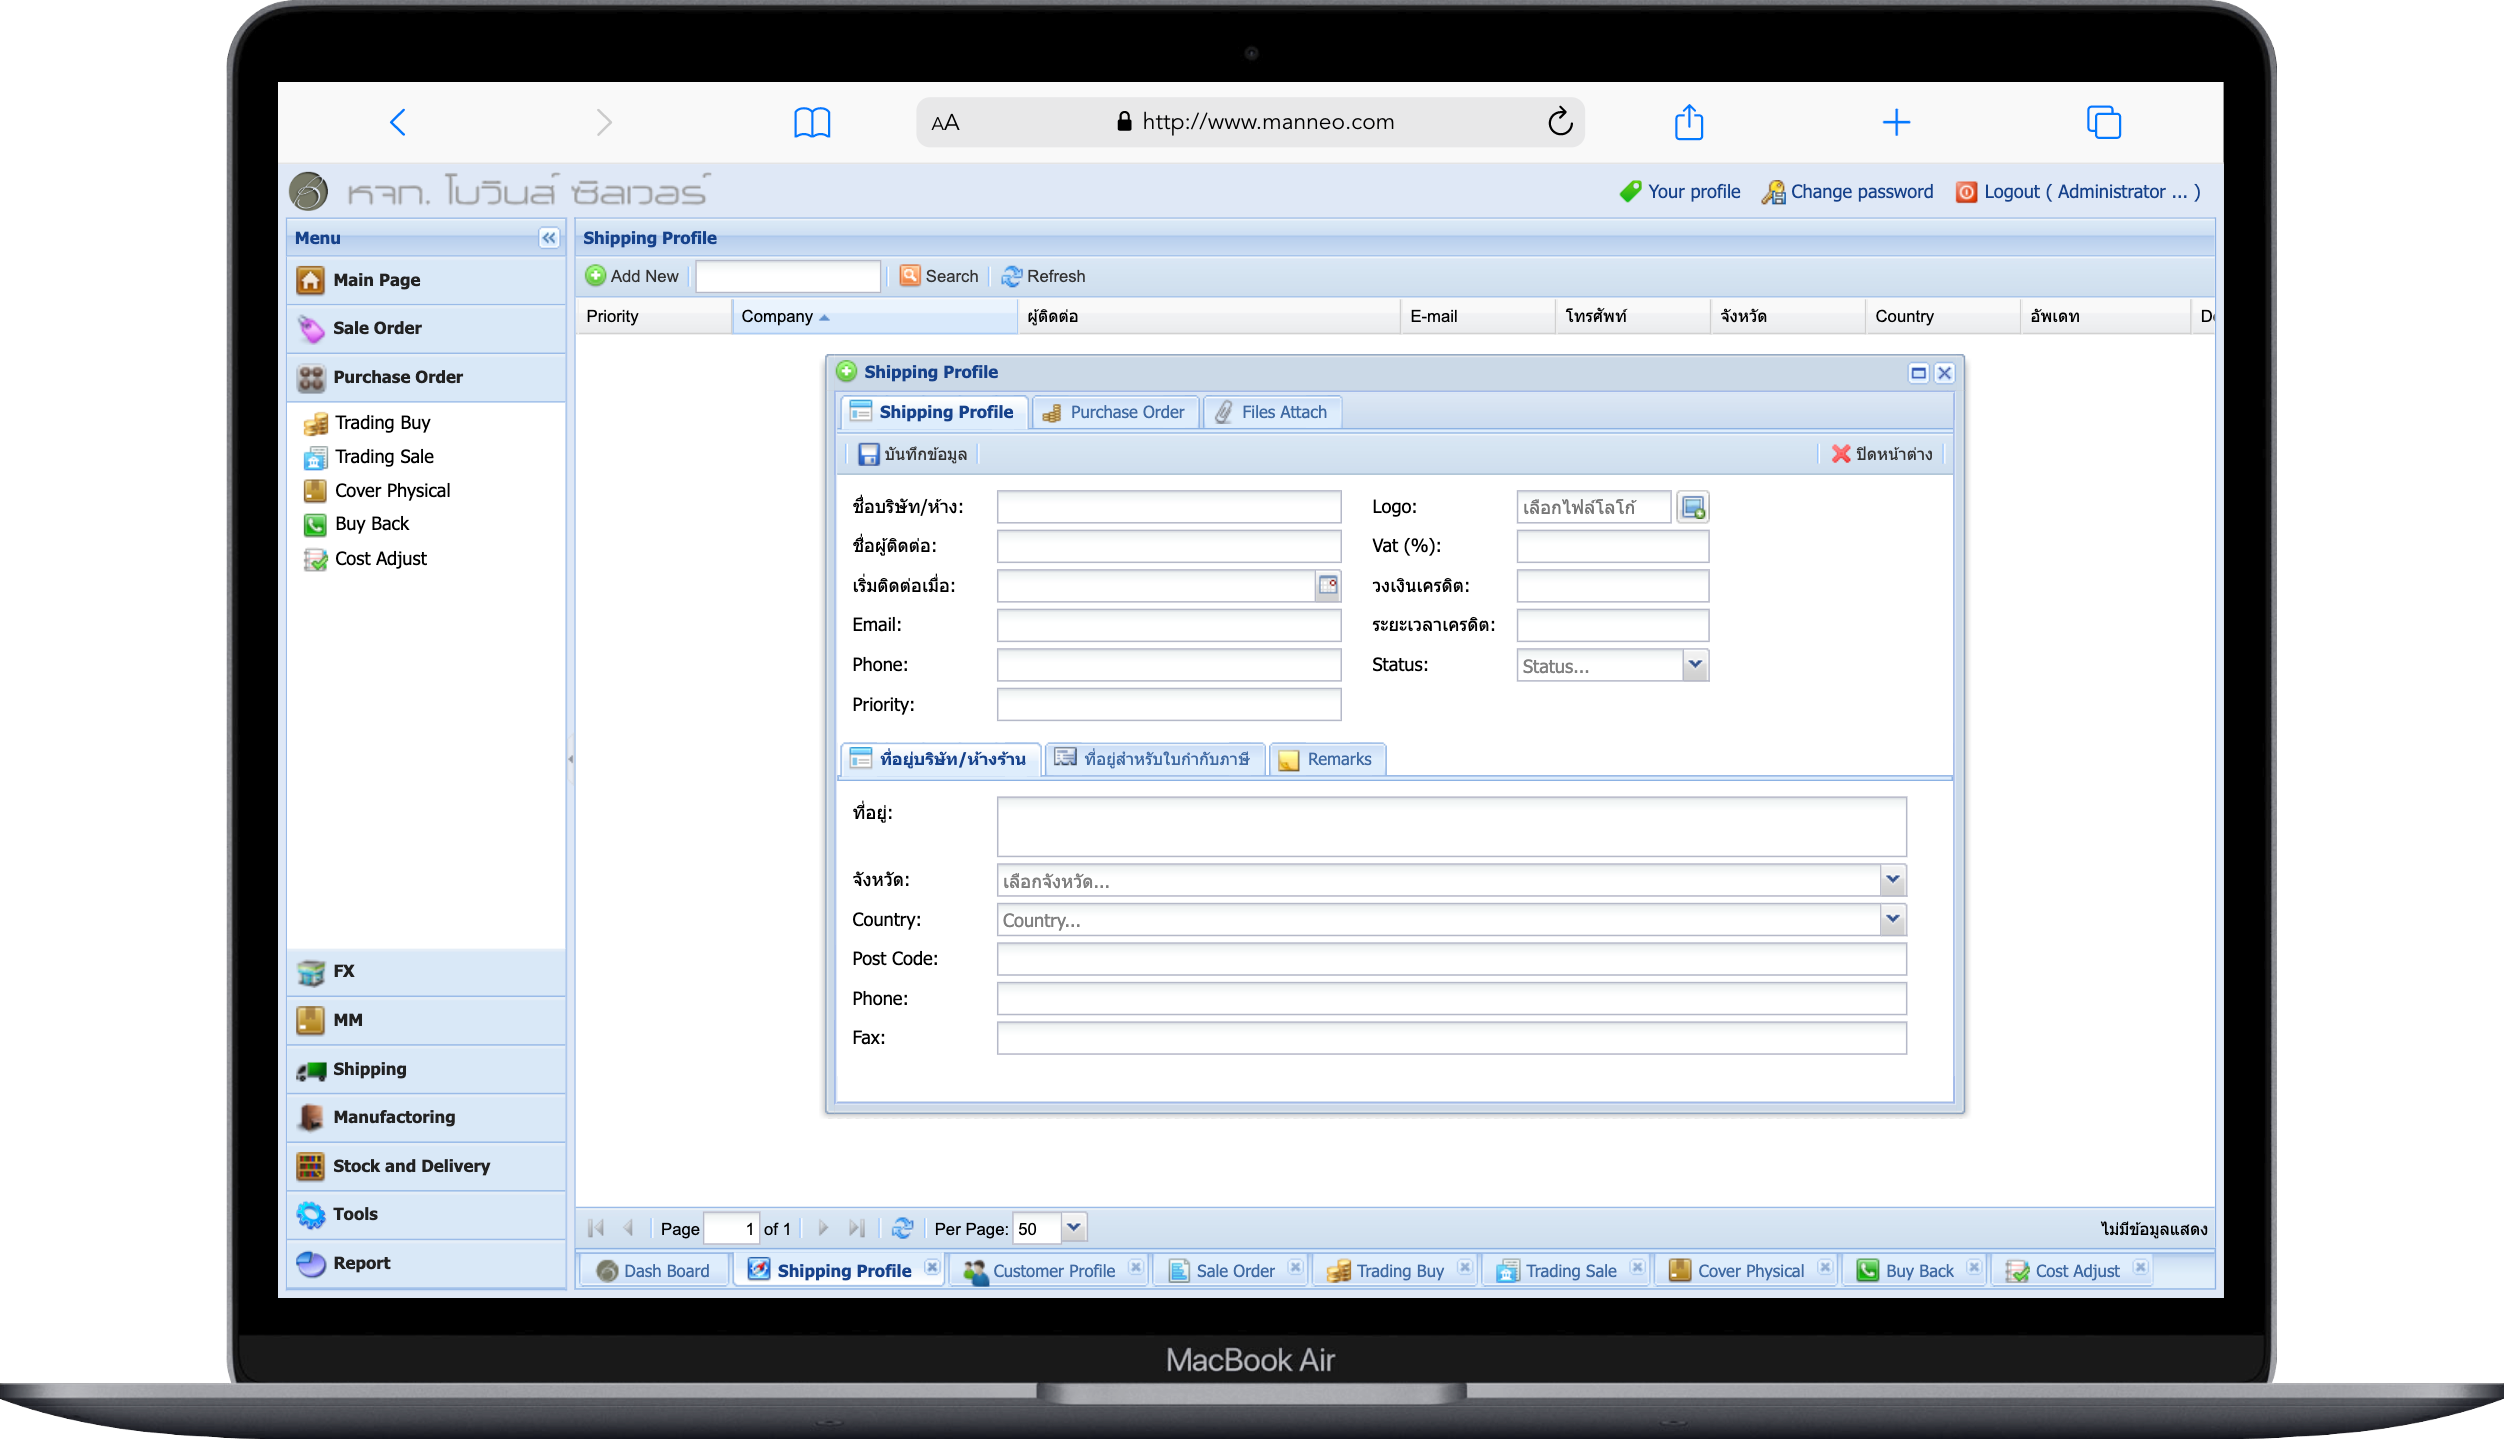The height and width of the screenshot is (1439, 2504).
Task: Click the Fax input field
Action: point(1451,1038)
